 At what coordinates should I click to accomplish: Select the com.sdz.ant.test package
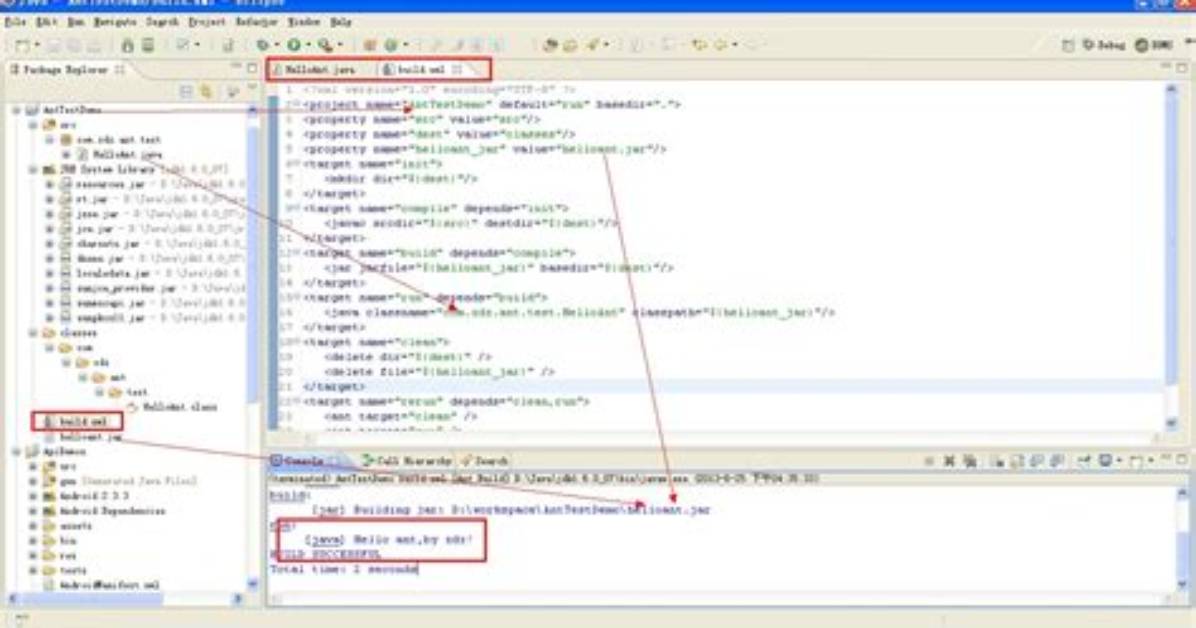point(111,140)
